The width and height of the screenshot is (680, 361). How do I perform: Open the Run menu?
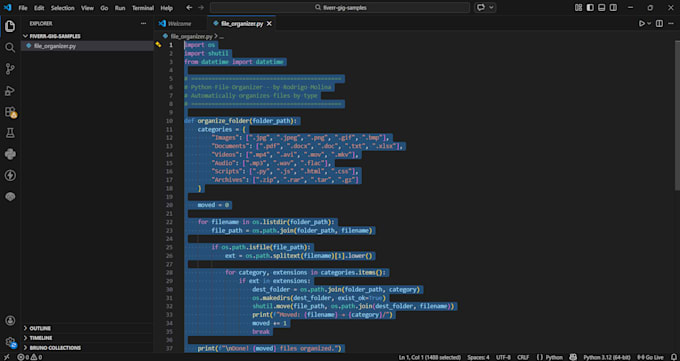pyautogui.click(x=120, y=8)
